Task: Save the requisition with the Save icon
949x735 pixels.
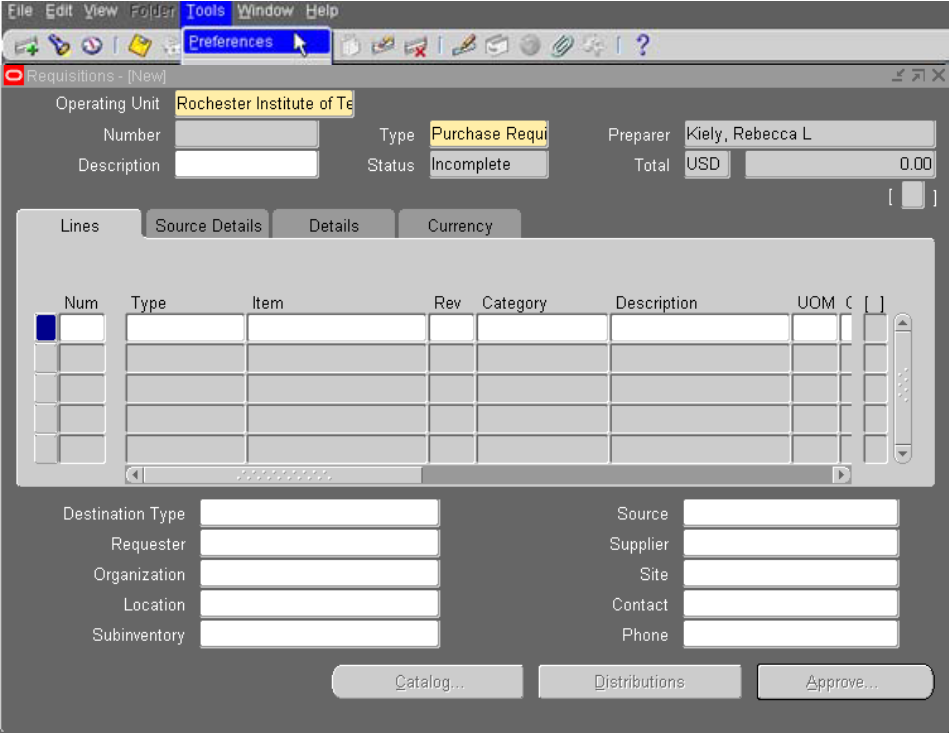Action: point(139,46)
